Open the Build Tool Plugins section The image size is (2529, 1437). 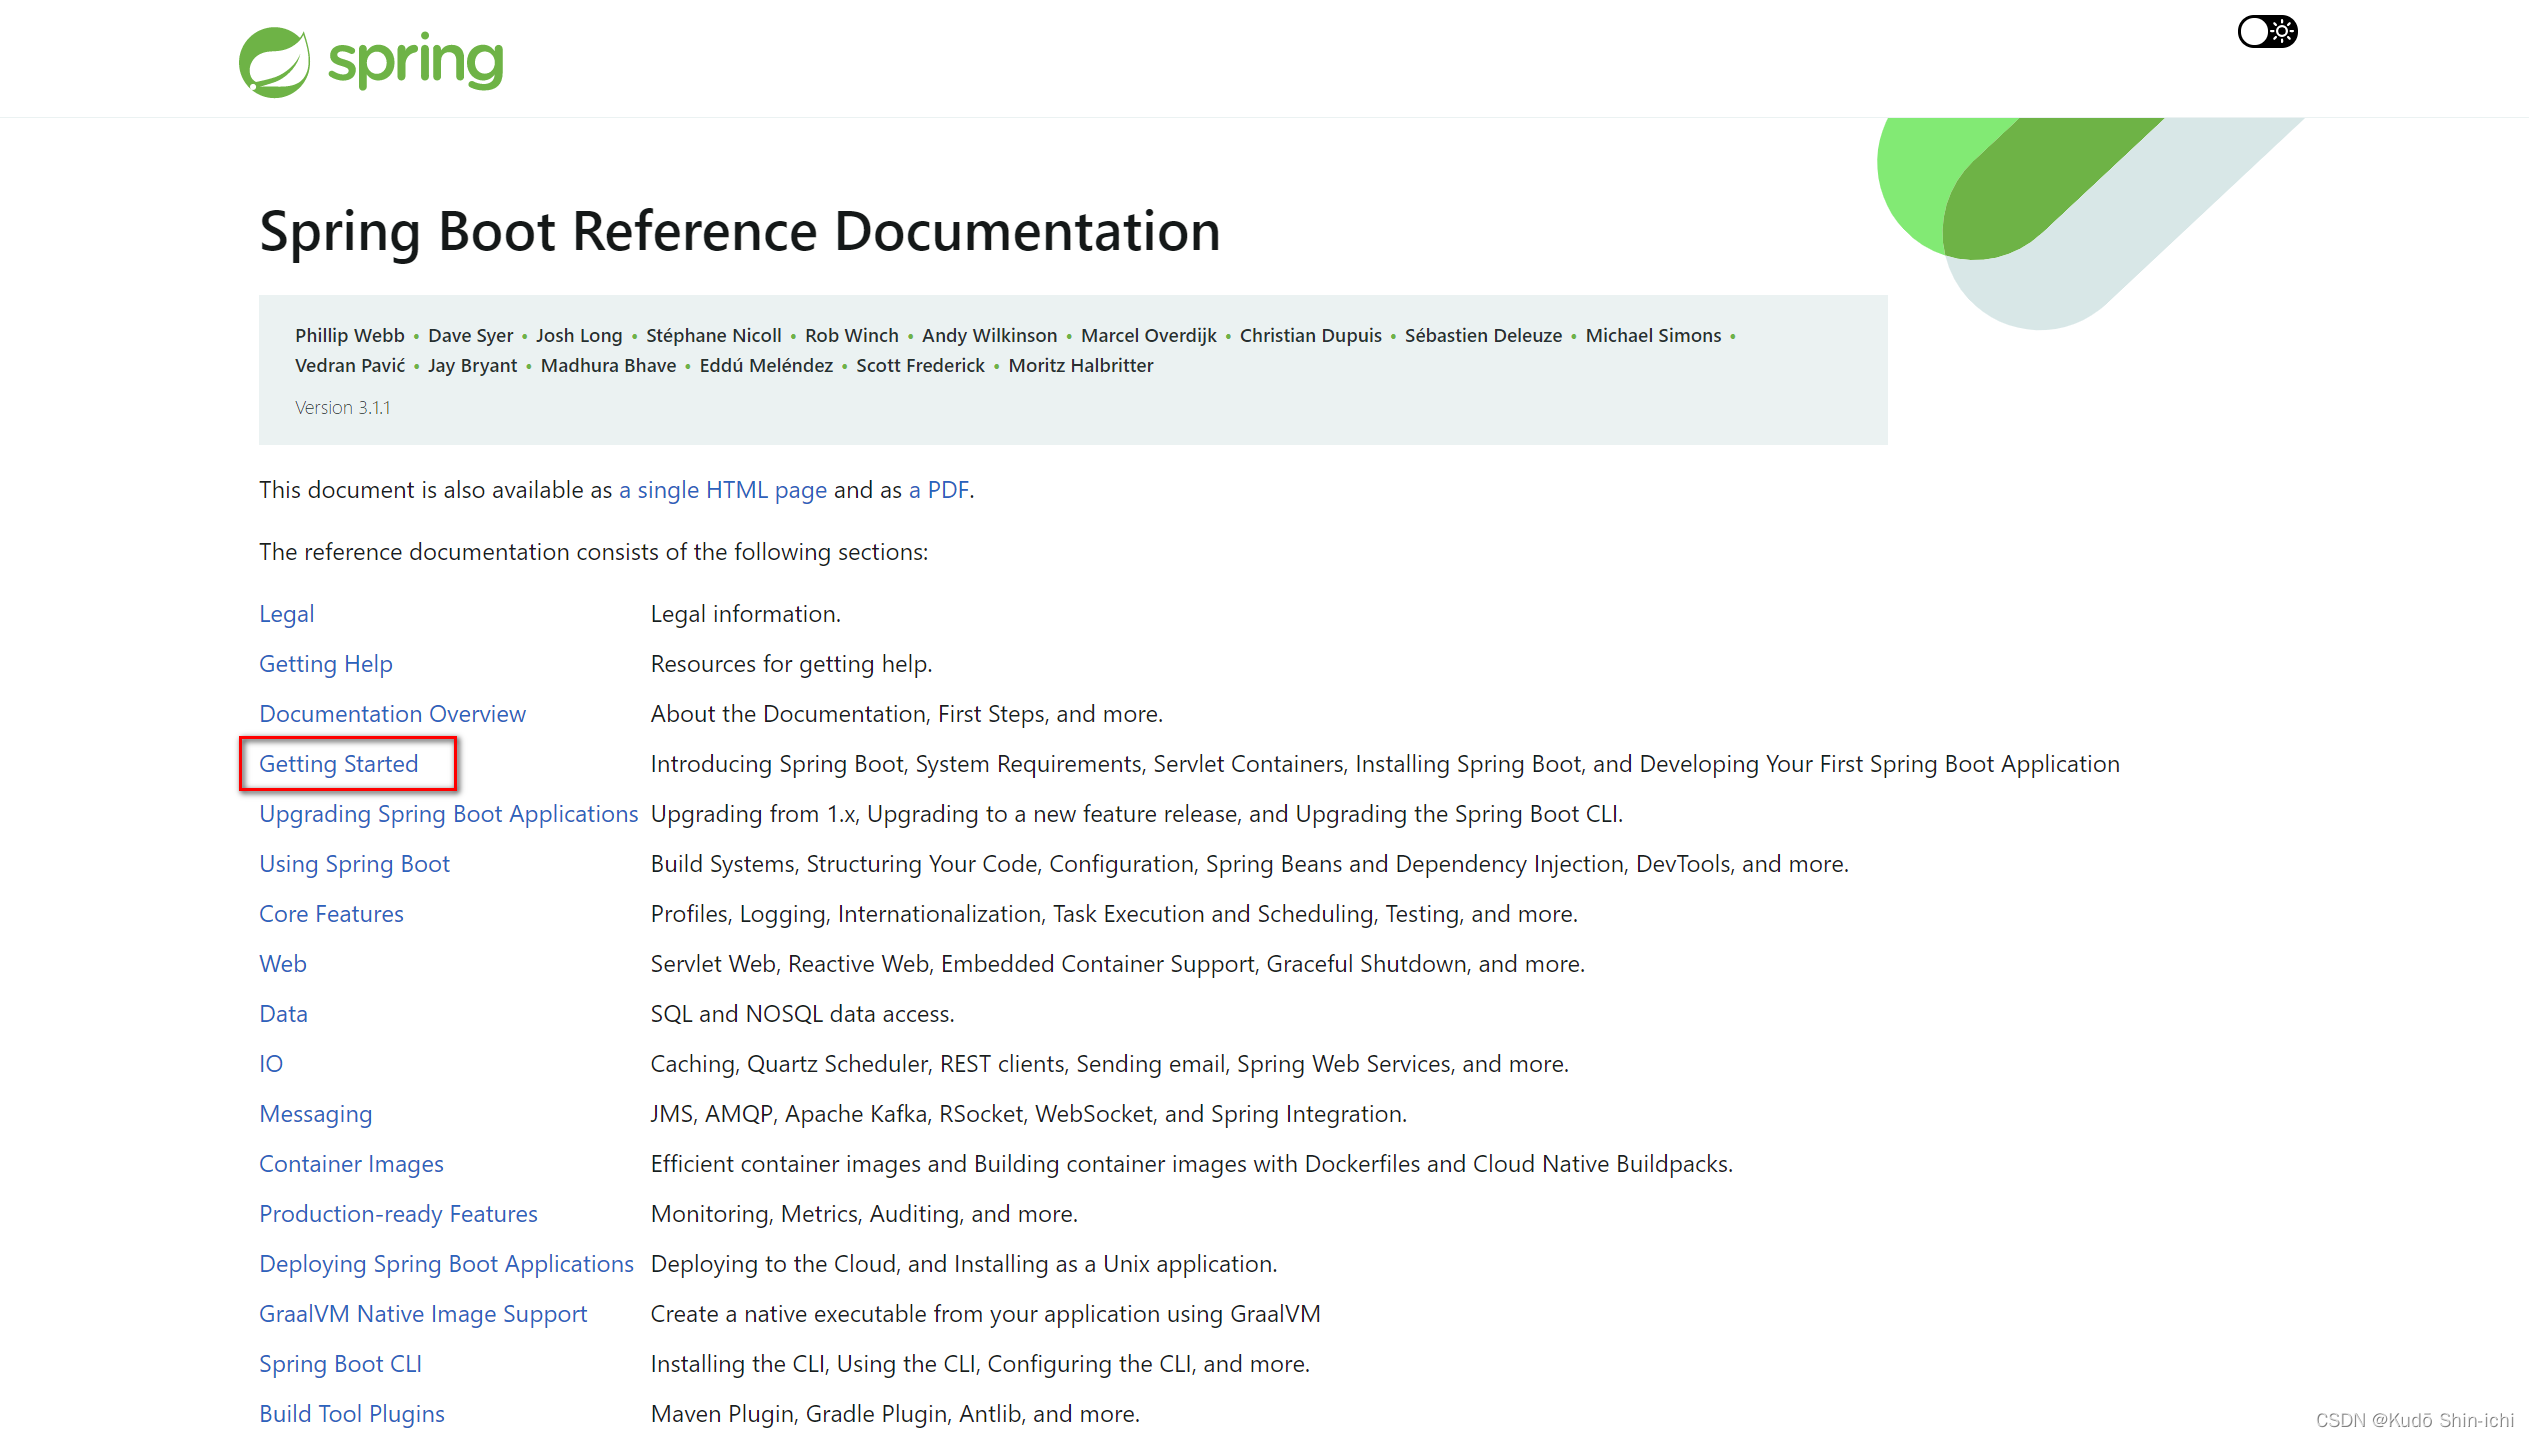352,1414
